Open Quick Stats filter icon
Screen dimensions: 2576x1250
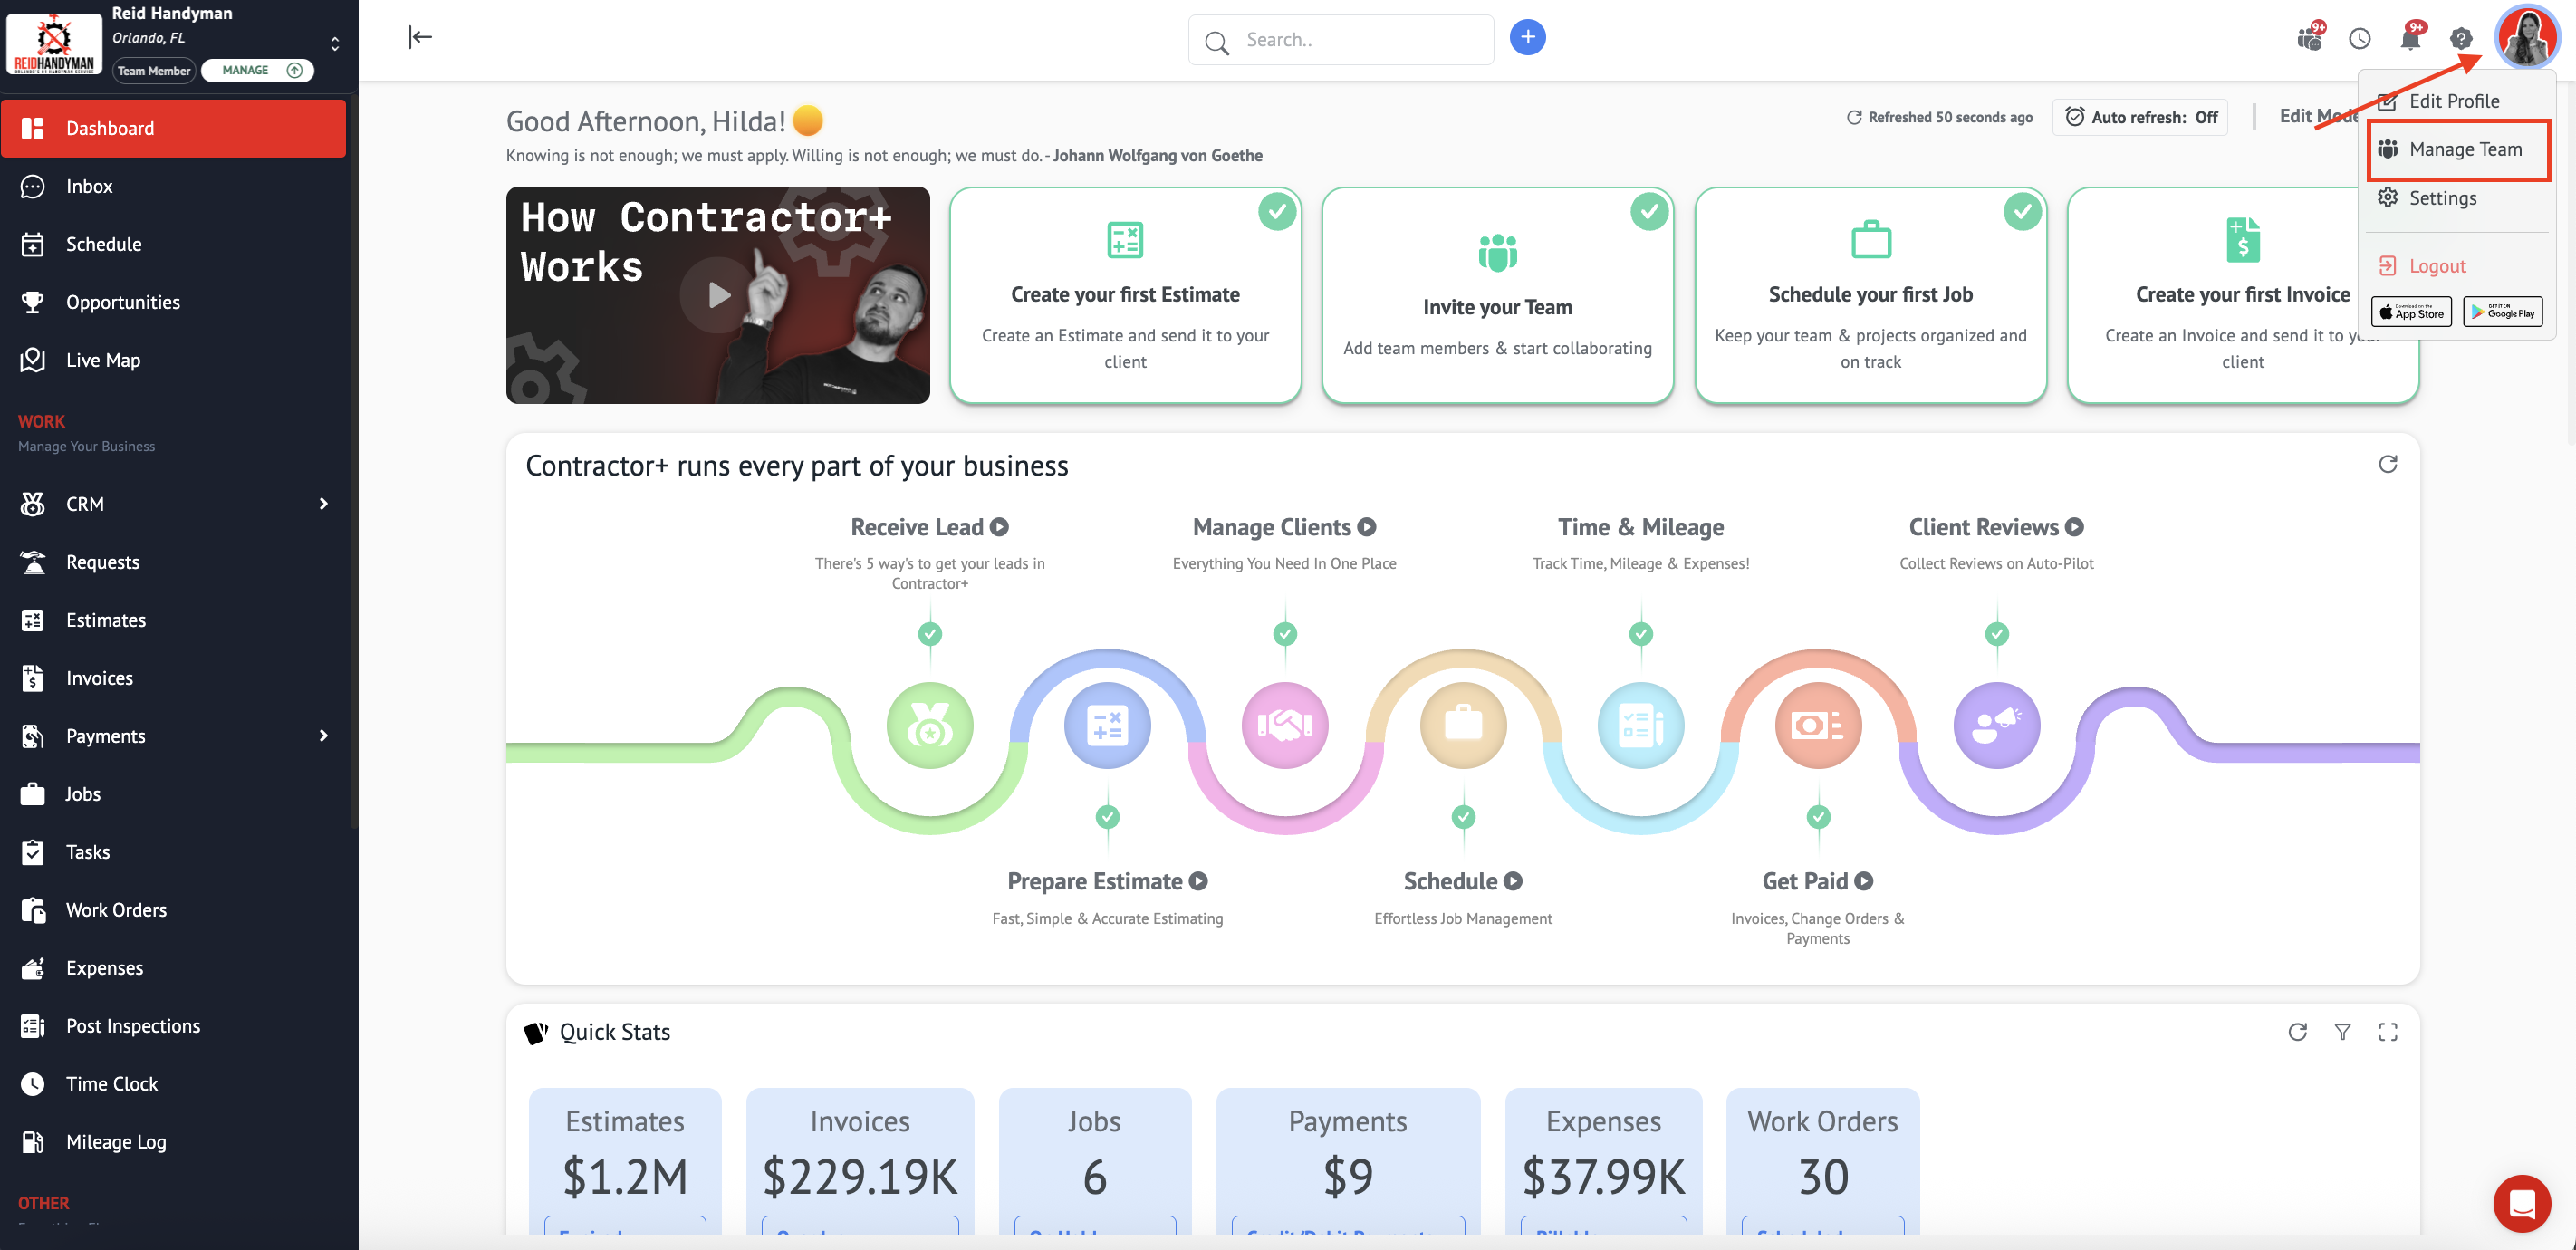tap(2342, 1032)
